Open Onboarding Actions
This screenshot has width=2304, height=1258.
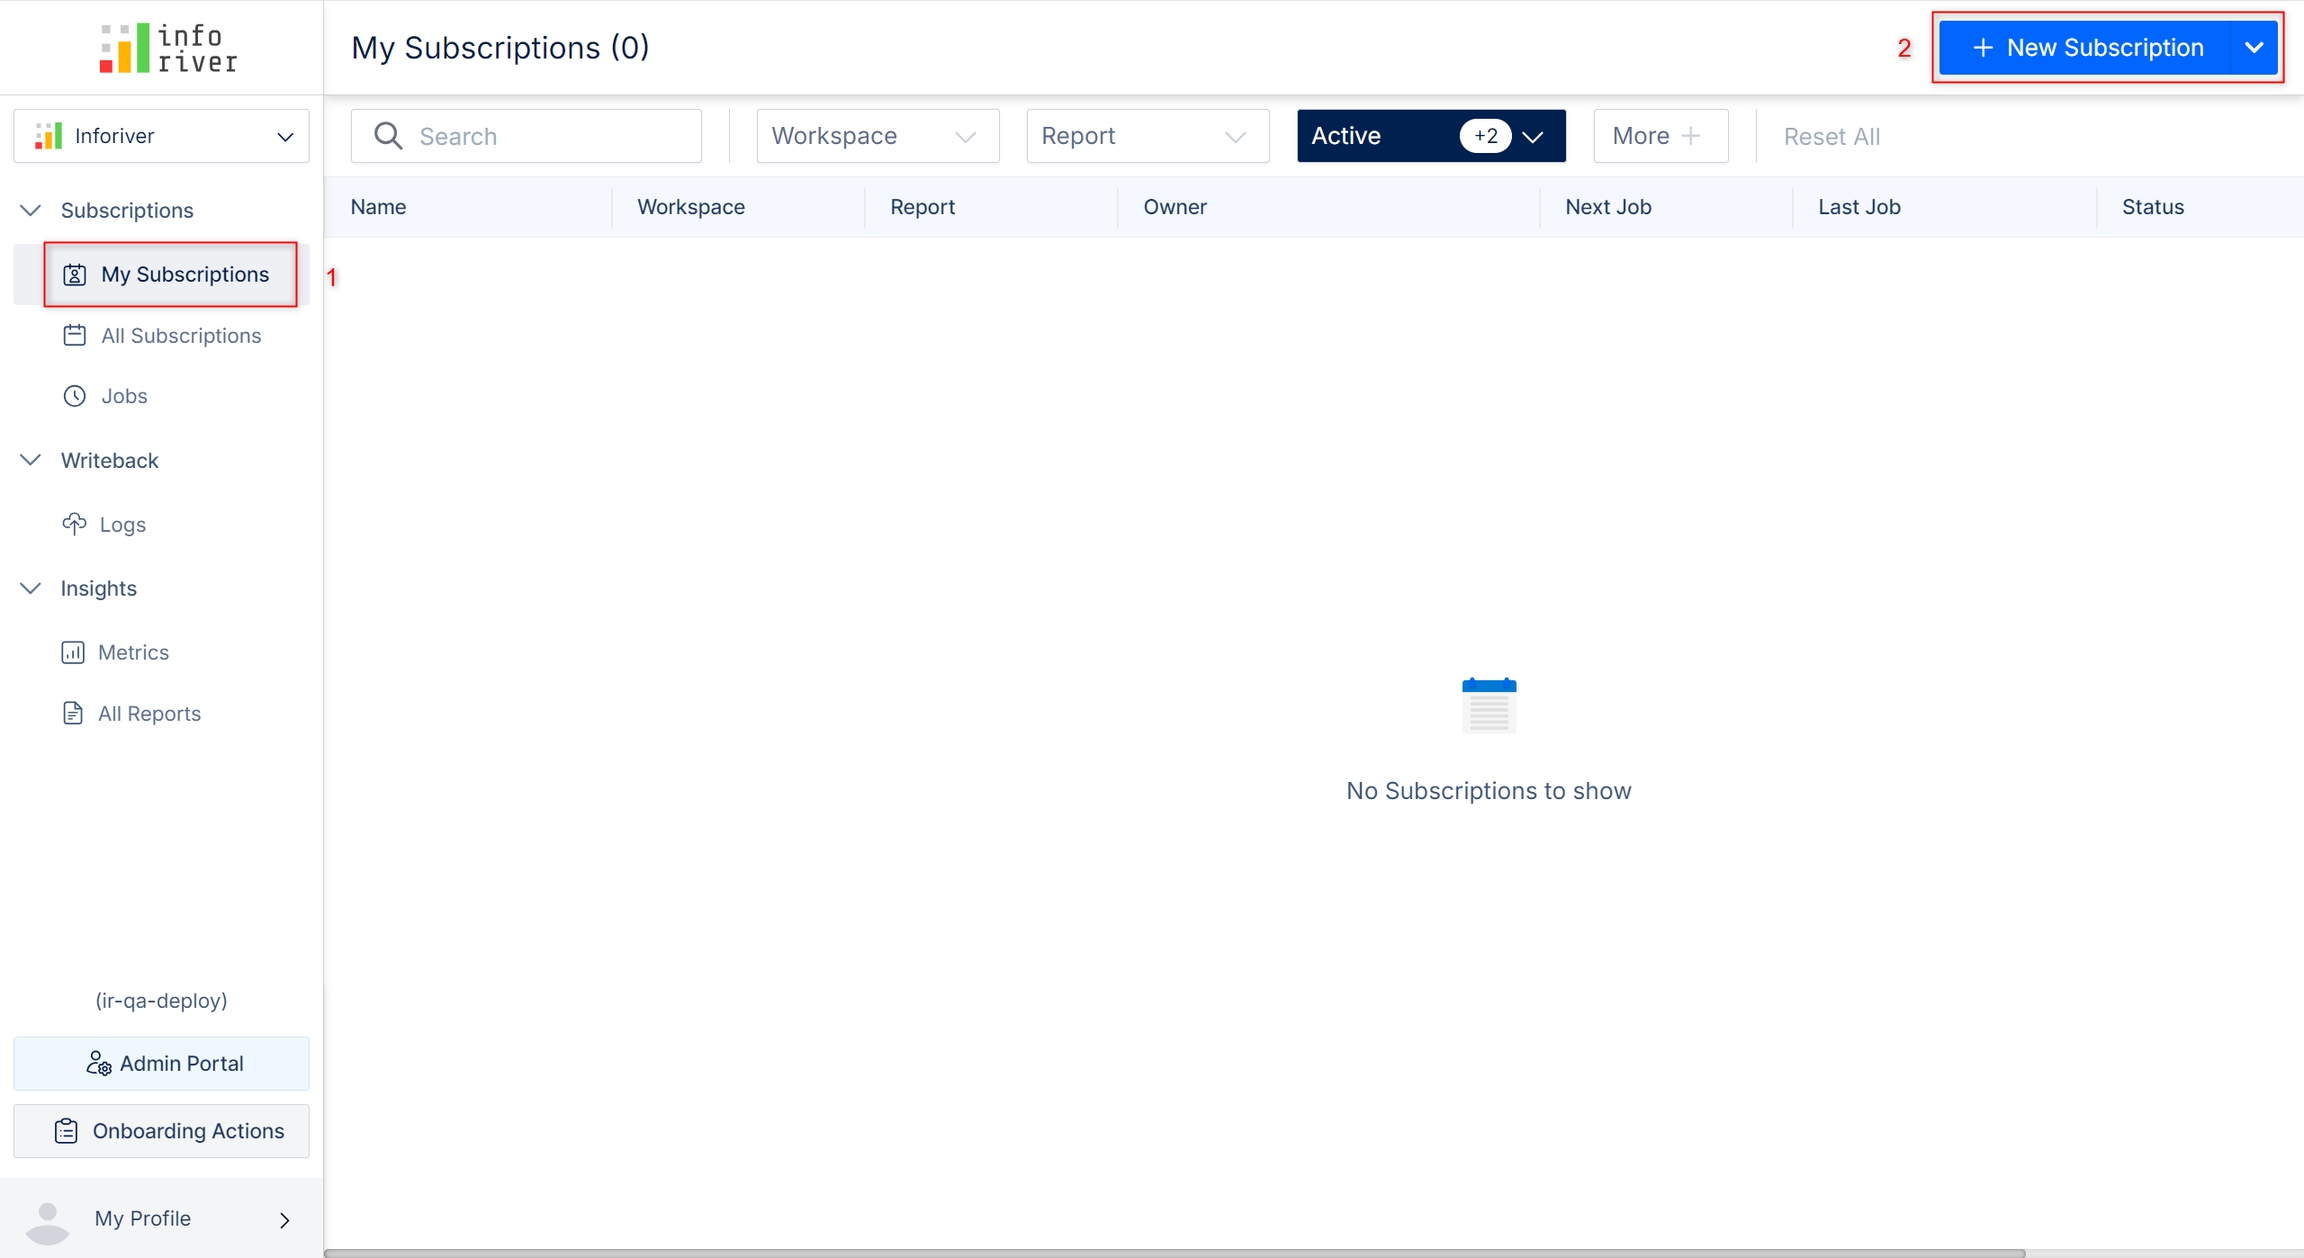tap(161, 1131)
